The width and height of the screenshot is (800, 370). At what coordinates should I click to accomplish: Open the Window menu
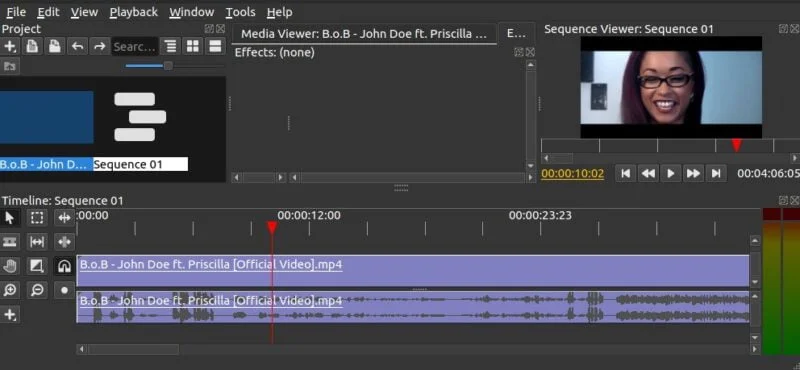191,12
